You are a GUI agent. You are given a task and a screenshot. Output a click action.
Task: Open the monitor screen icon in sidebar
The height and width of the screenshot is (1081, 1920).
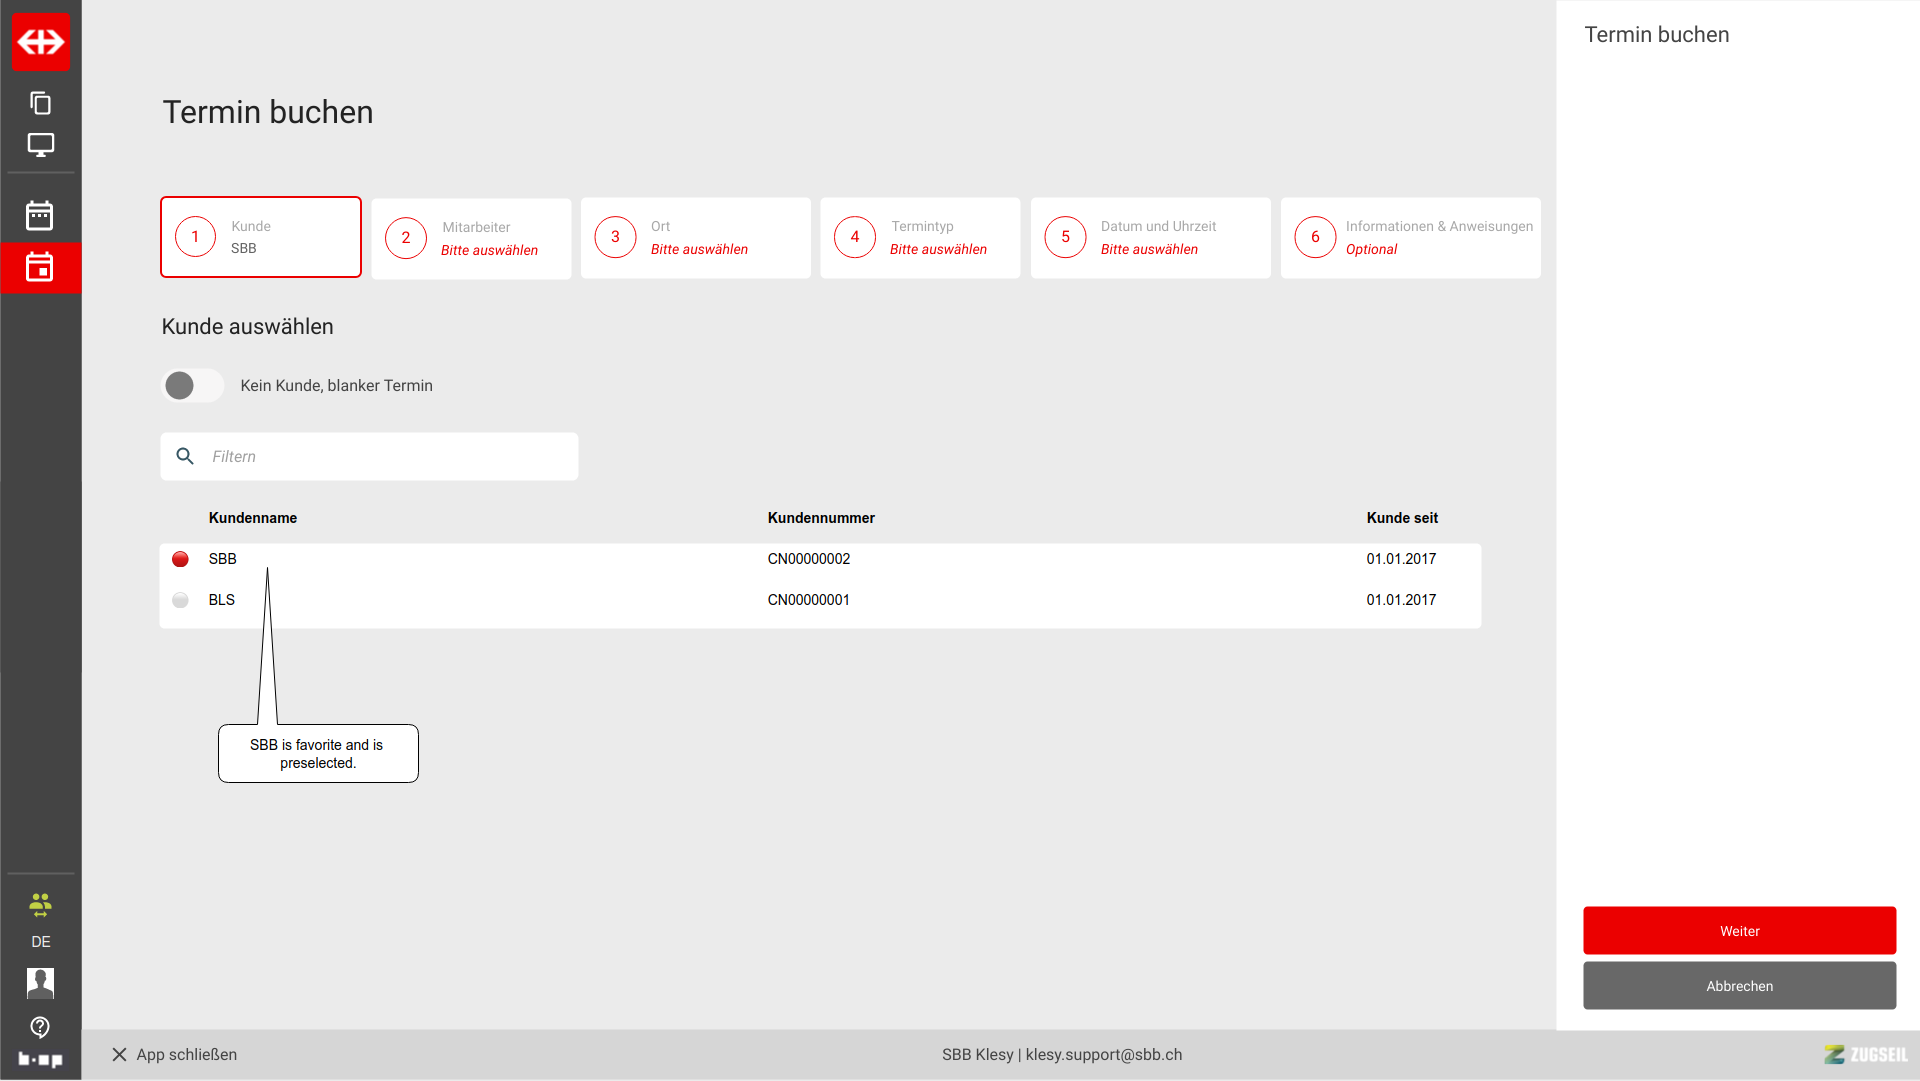coord(41,145)
